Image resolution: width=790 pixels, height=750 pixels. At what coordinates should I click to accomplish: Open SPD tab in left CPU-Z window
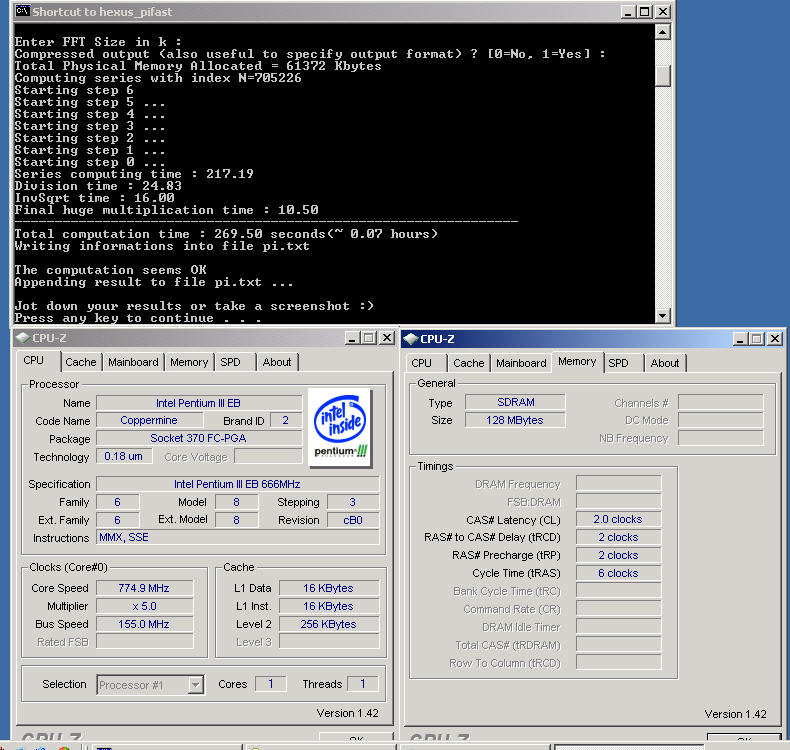point(231,362)
